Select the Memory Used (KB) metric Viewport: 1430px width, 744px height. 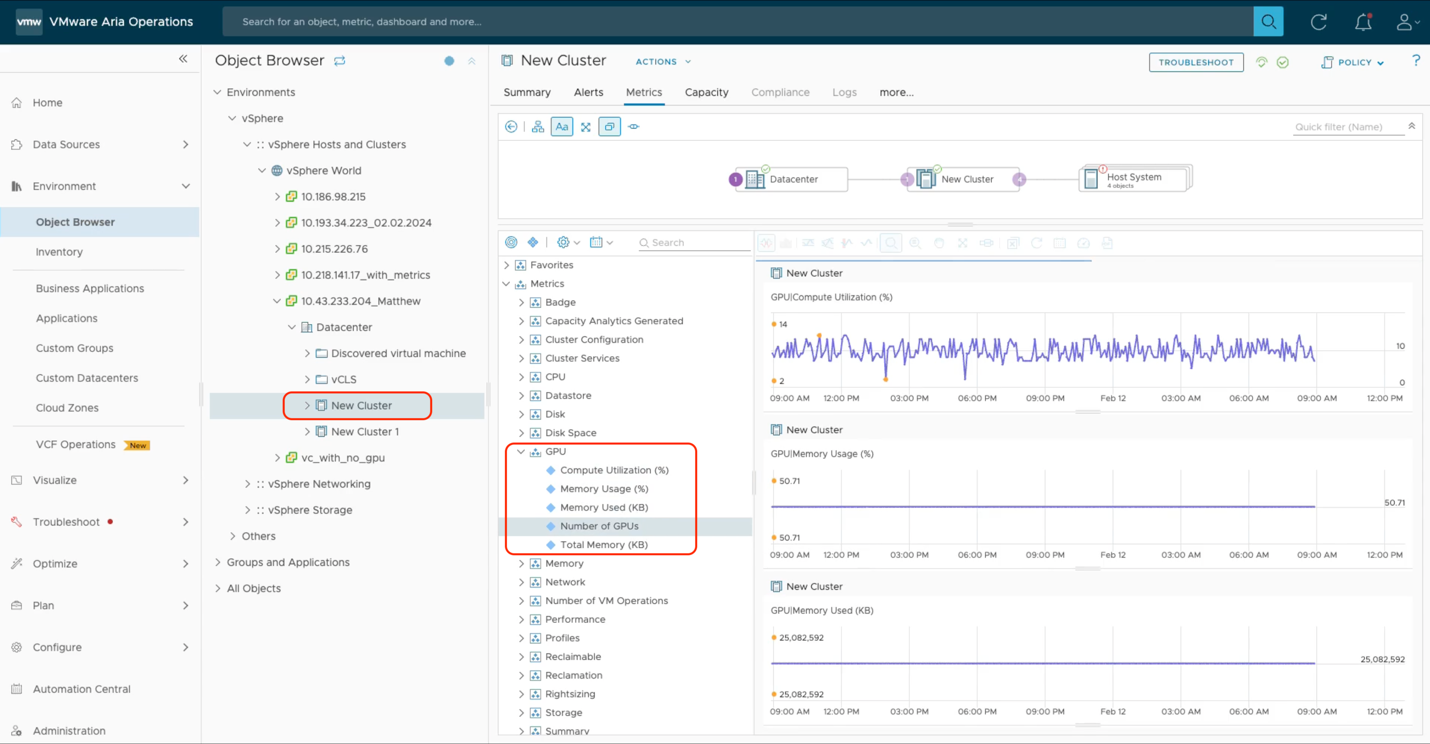pos(604,507)
